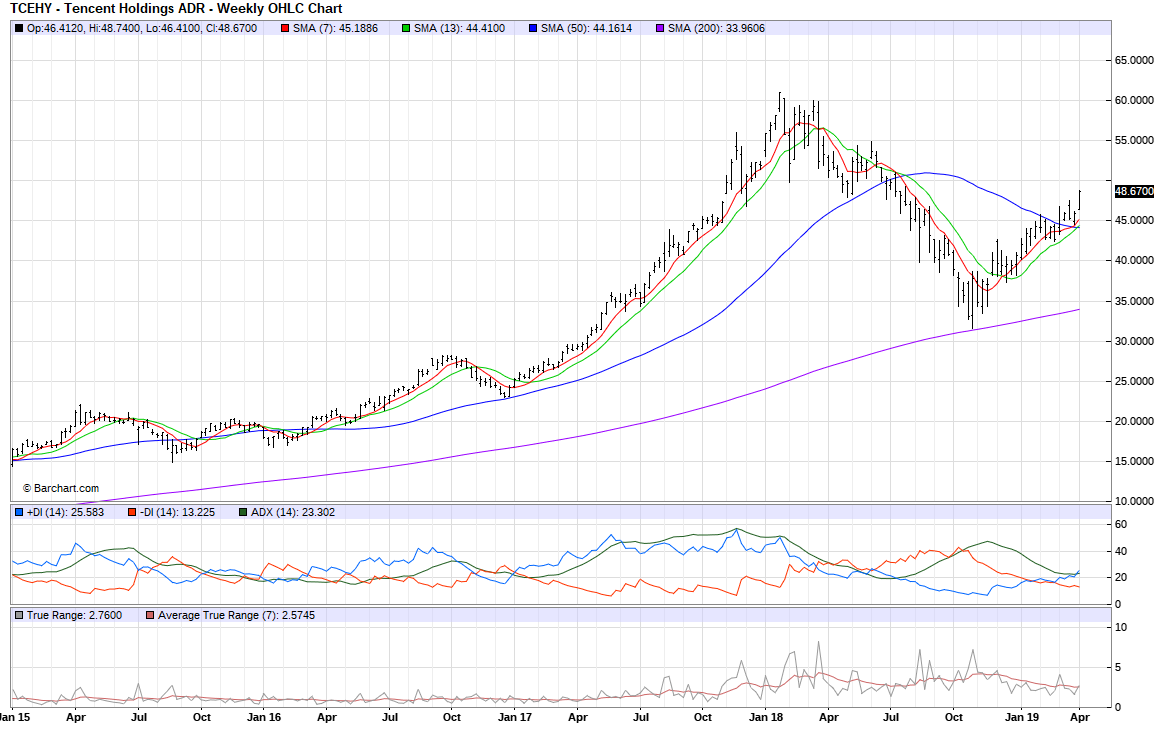Click the Barchart.com copyright text
The width and height of the screenshot is (1156, 748).
click(60, 489)
